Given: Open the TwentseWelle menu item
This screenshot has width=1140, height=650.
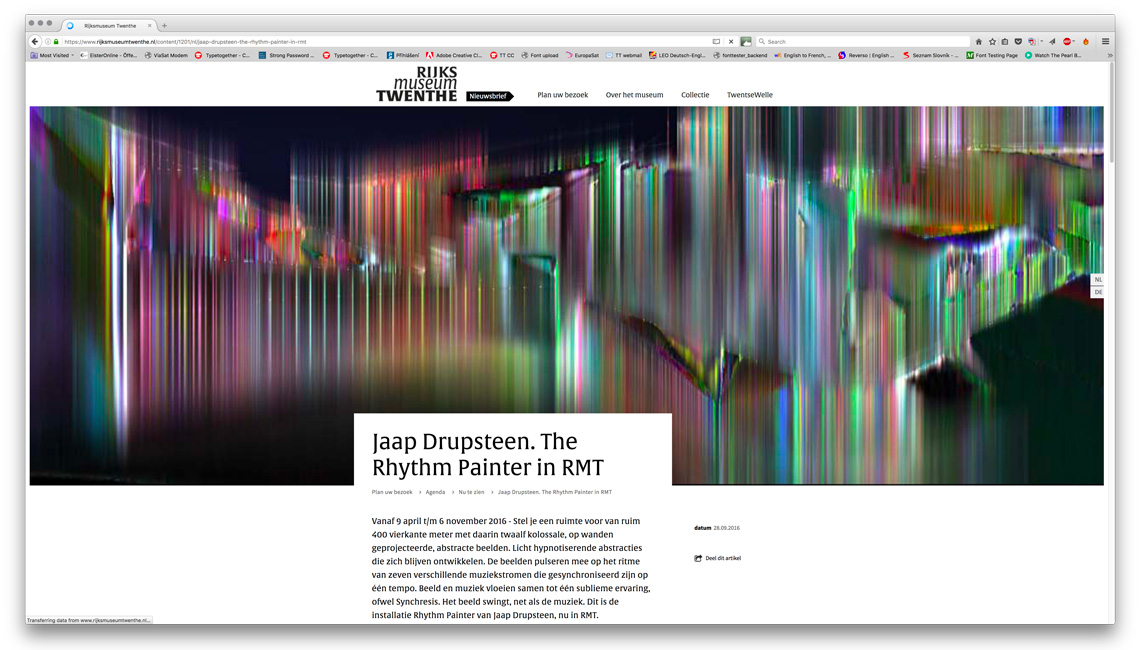Looking at the screenshot, I should [750, 95].
